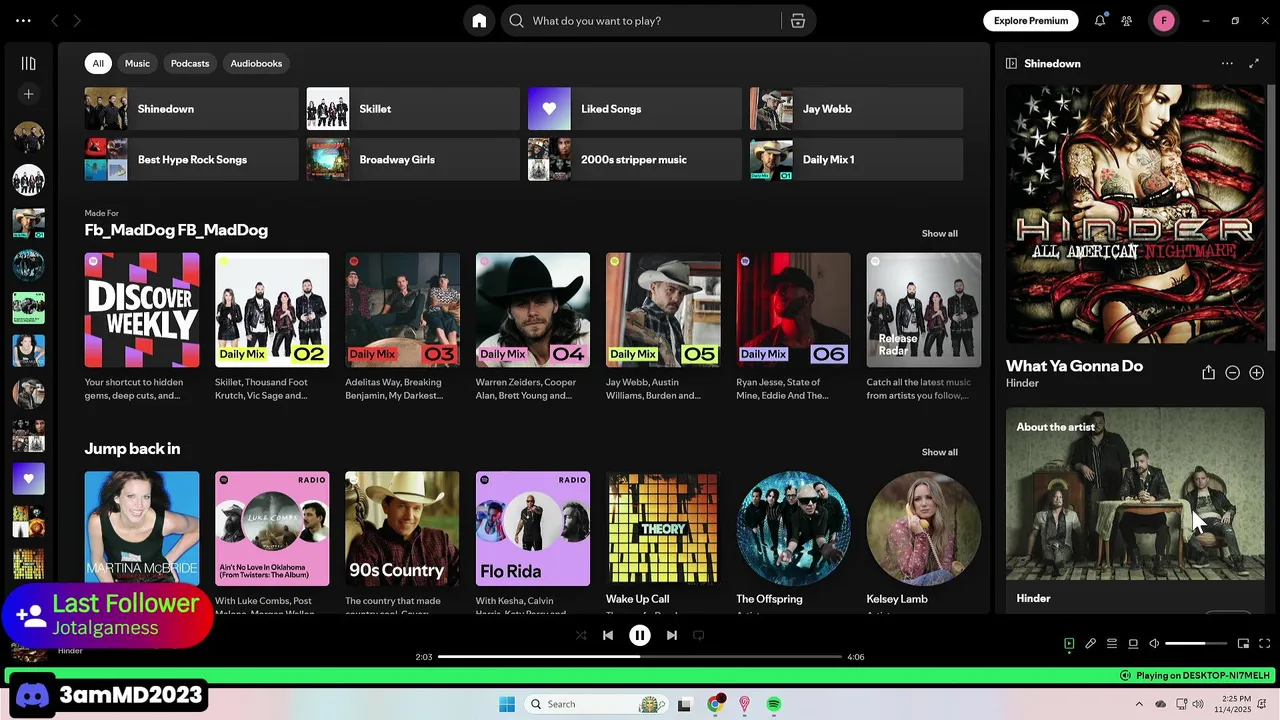Toggle repeat mode
The height and width of the screenshot is (720, 1280).
click(x=699, y=635)
